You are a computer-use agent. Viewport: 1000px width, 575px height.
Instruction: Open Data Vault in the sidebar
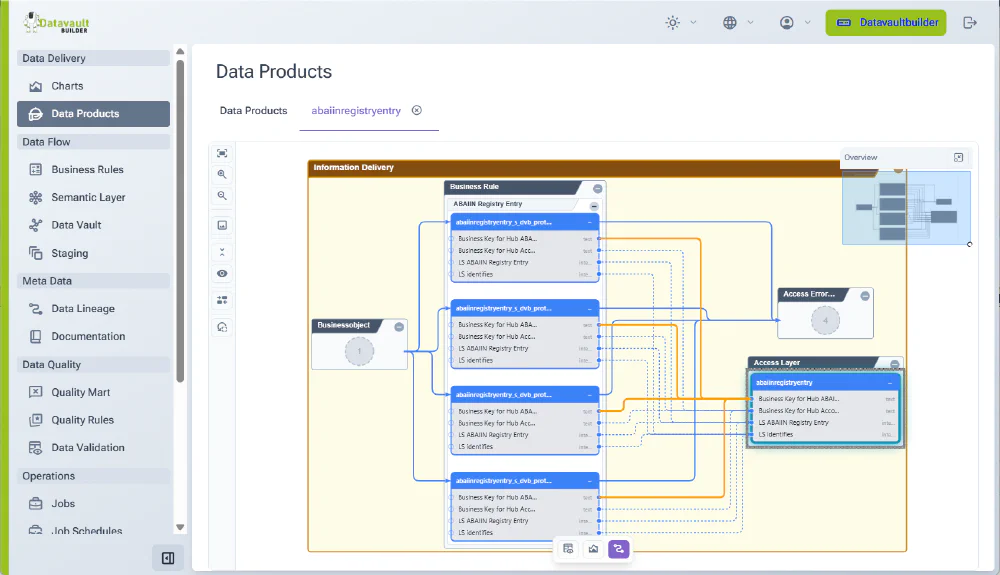[x=93, y=225]
